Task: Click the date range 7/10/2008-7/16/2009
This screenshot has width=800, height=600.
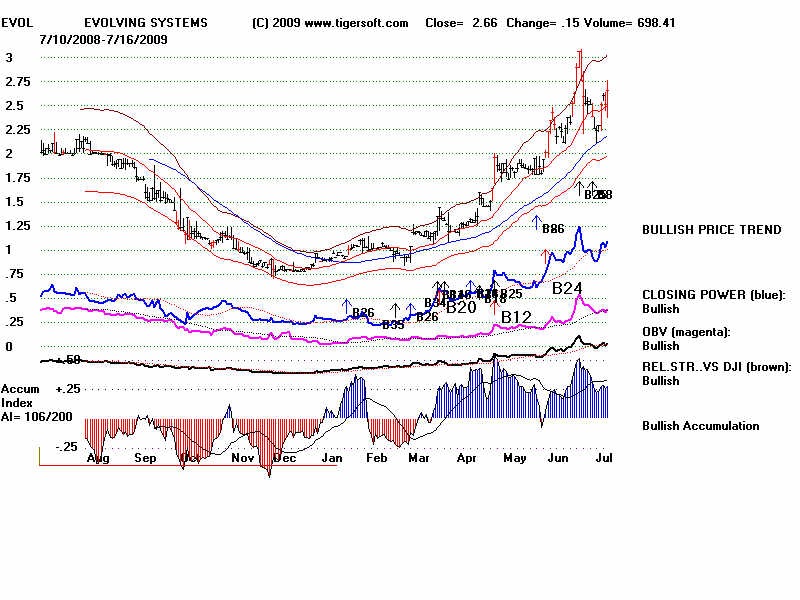Action: pyautogui.click(x=104, y=39)
